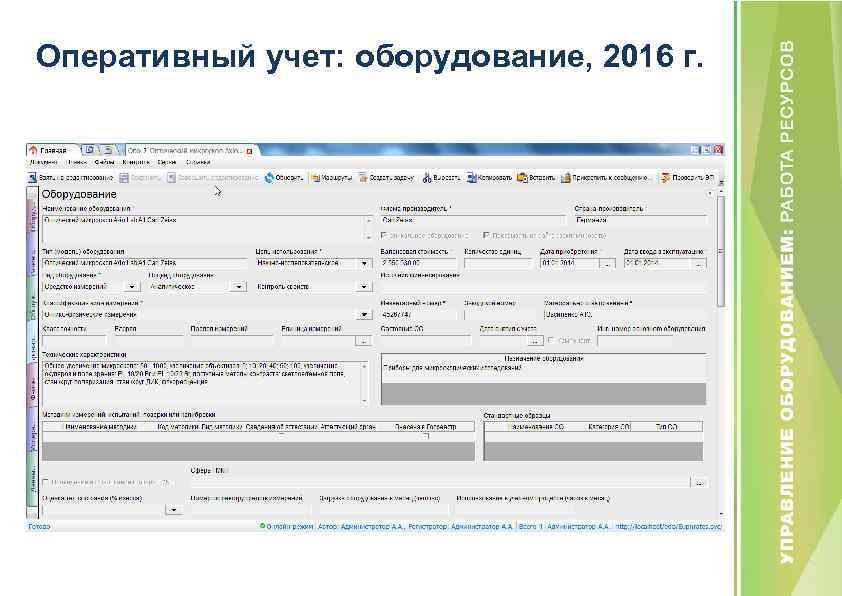This screenshot has height=596, width=842.
Task: Click 'Онлайн режим' status indicator
Action: (x=286, y=527)
